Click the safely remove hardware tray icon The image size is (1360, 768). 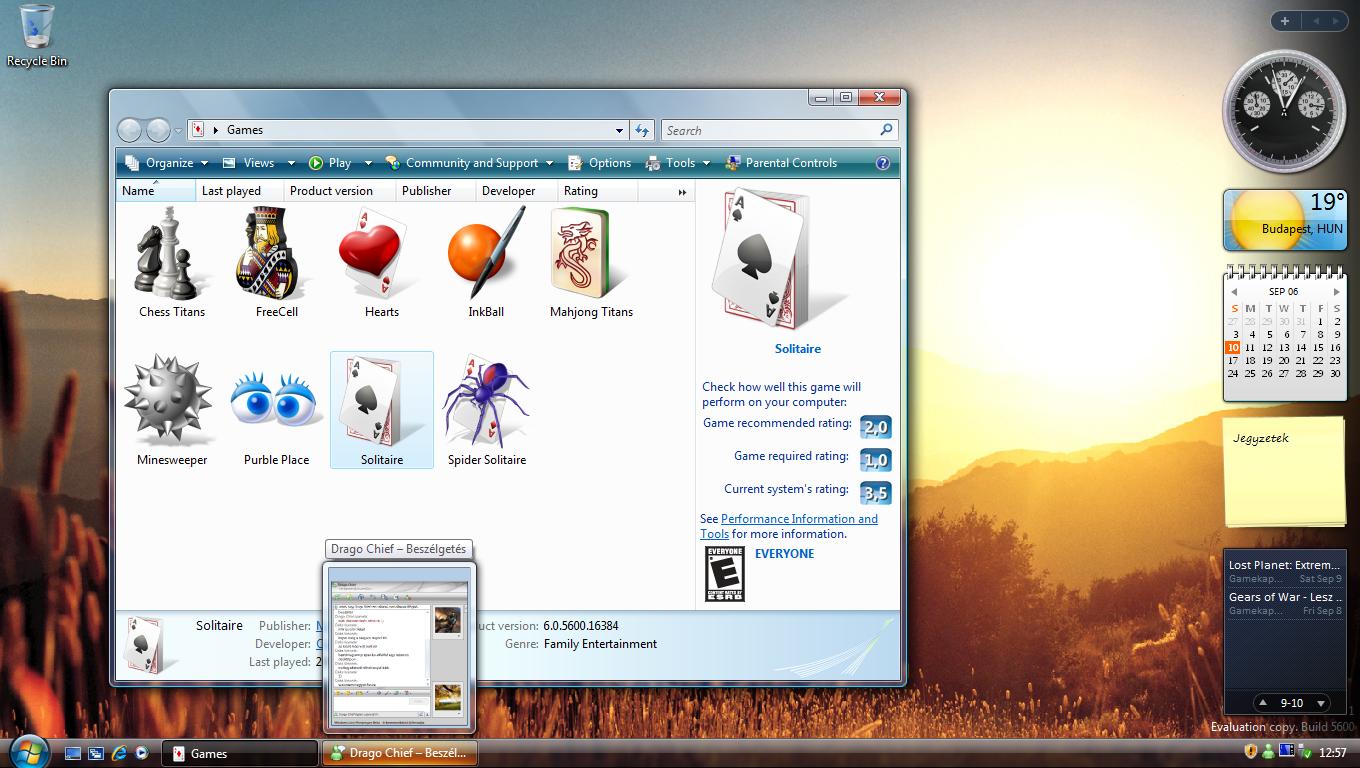1304,752
